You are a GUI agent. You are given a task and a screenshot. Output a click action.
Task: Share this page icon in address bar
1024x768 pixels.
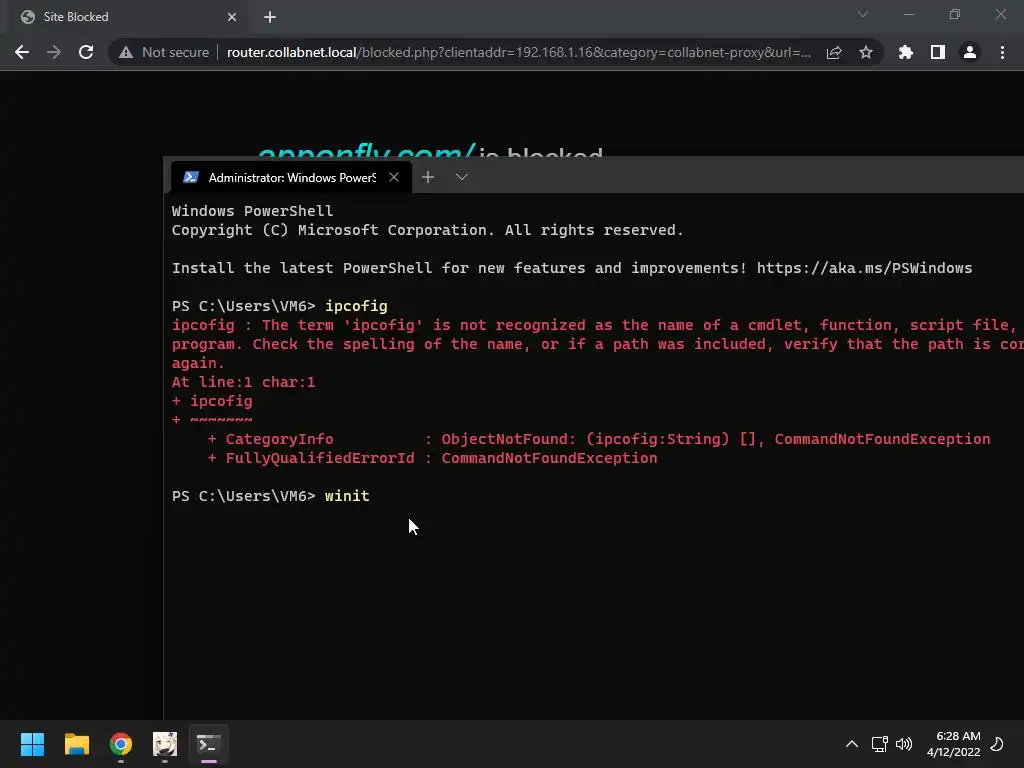[834, 52]
